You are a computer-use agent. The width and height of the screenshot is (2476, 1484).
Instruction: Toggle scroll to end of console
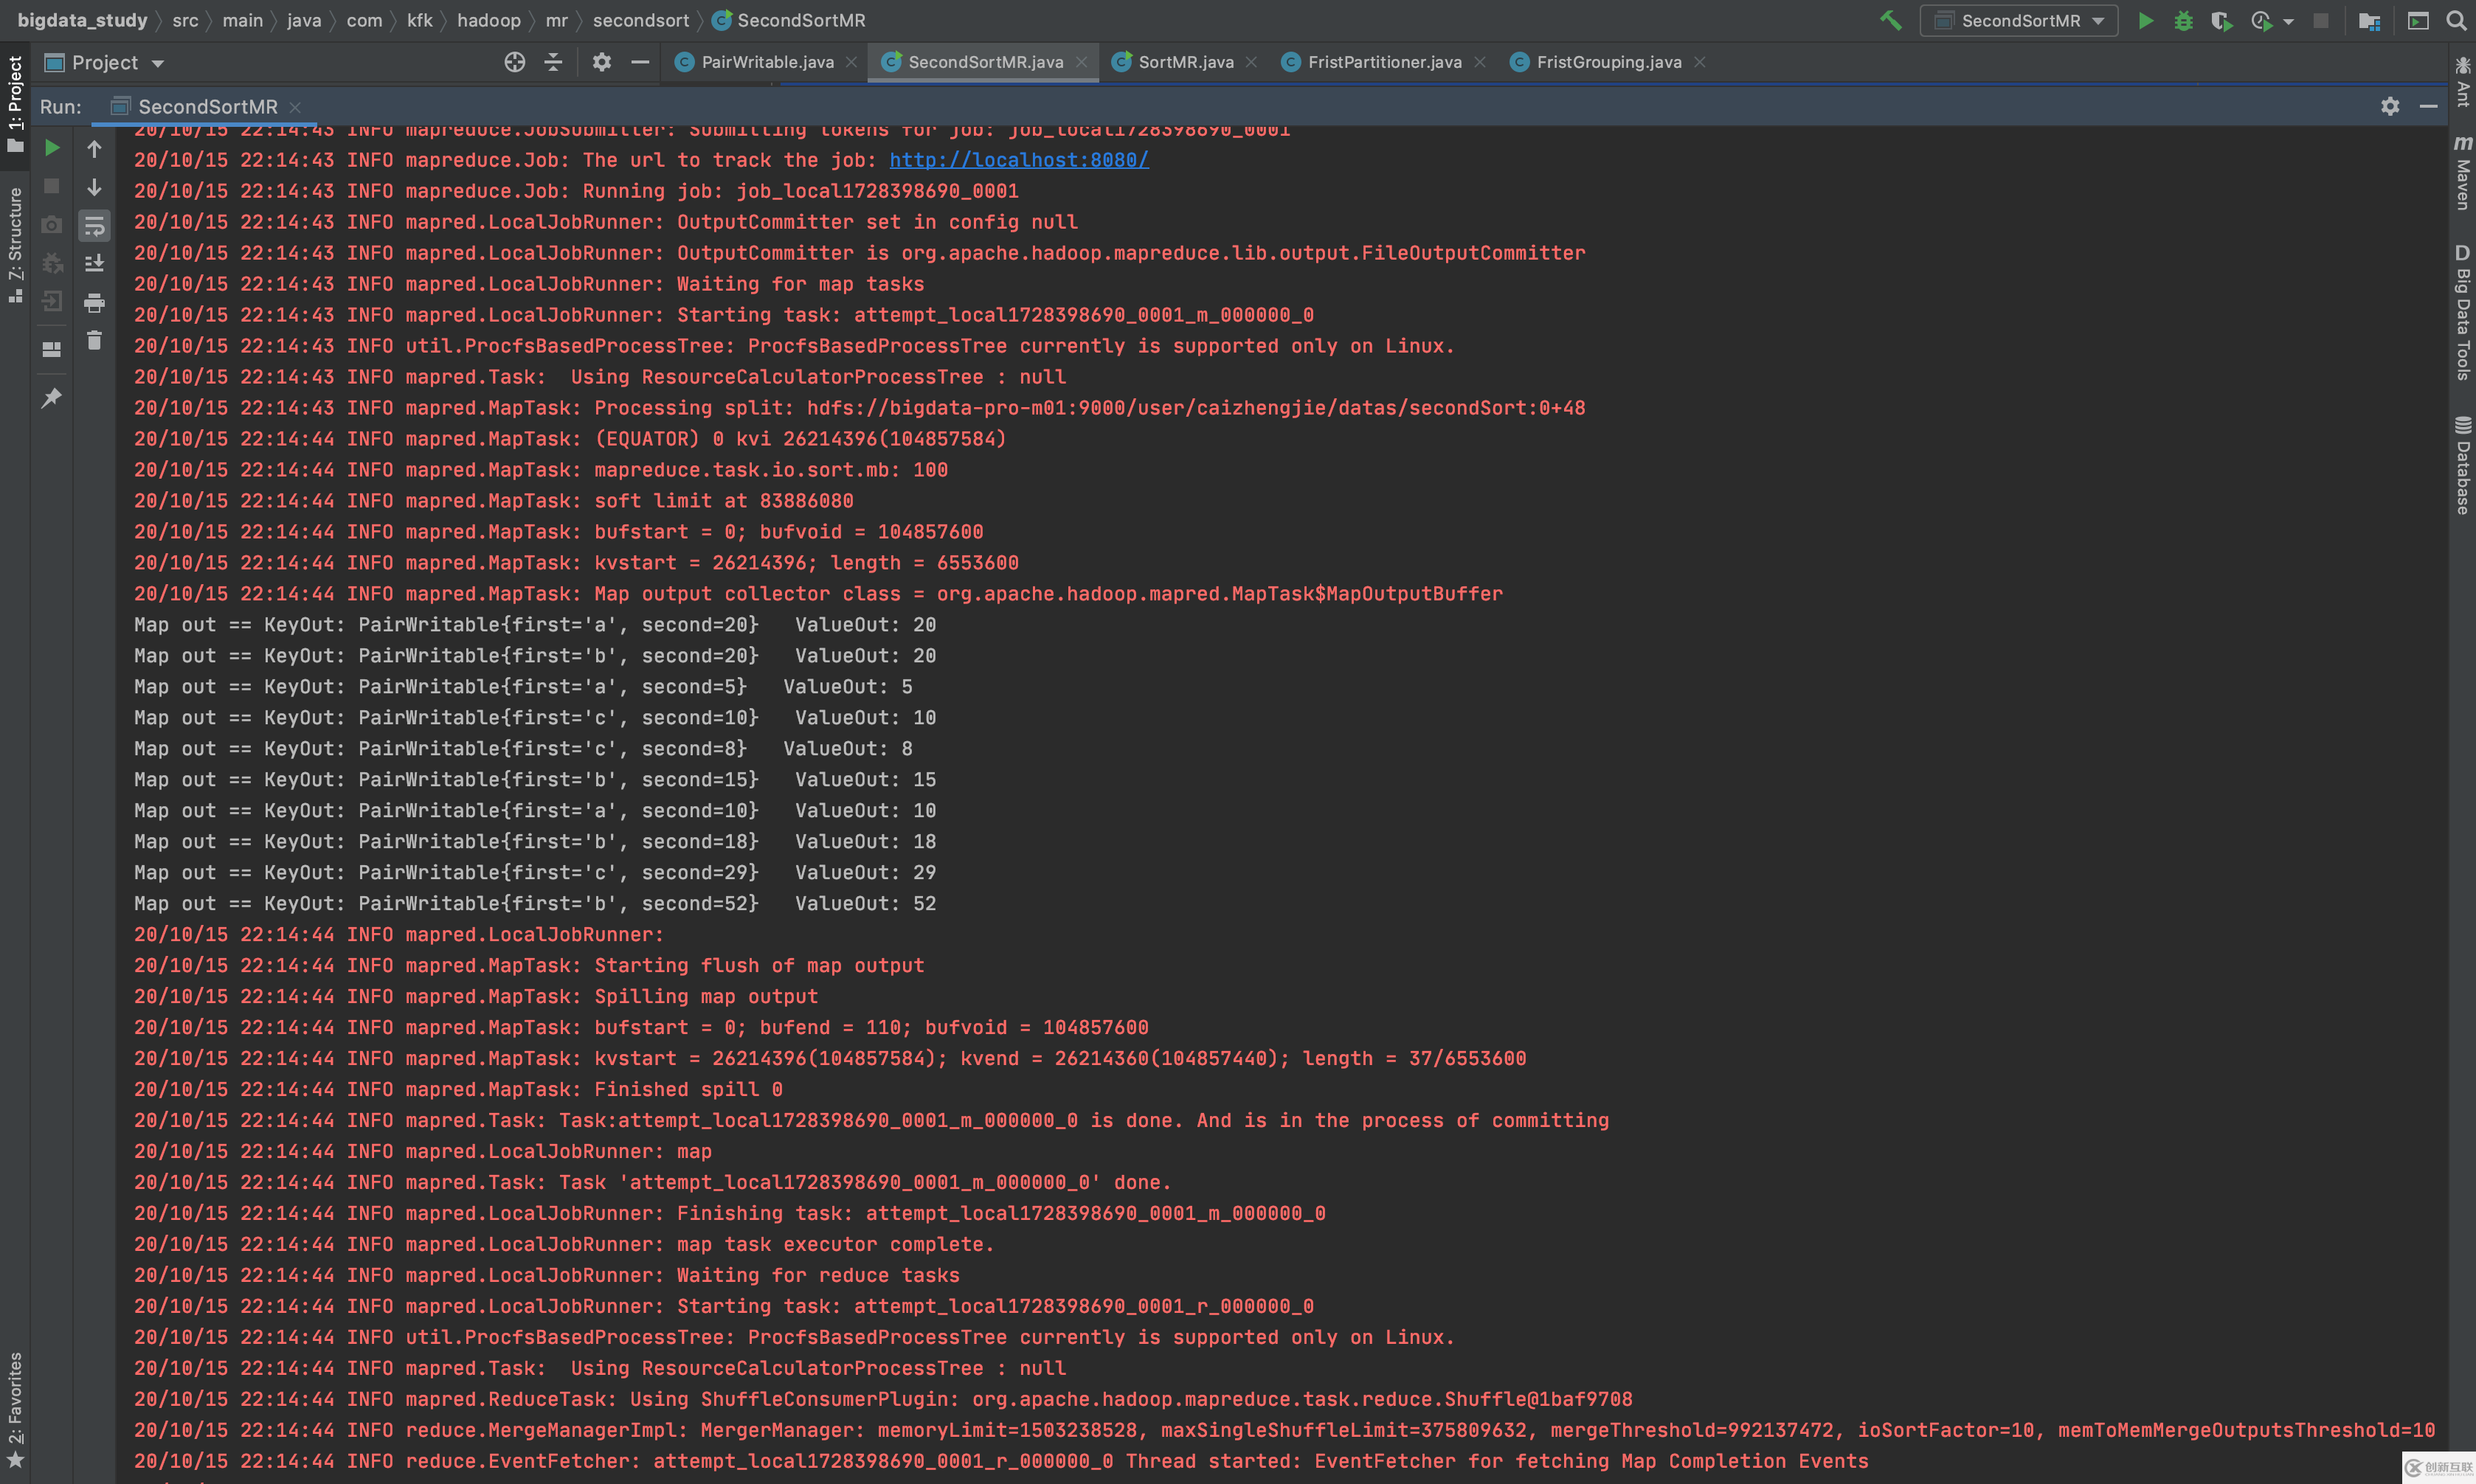(x=94, y=263)
